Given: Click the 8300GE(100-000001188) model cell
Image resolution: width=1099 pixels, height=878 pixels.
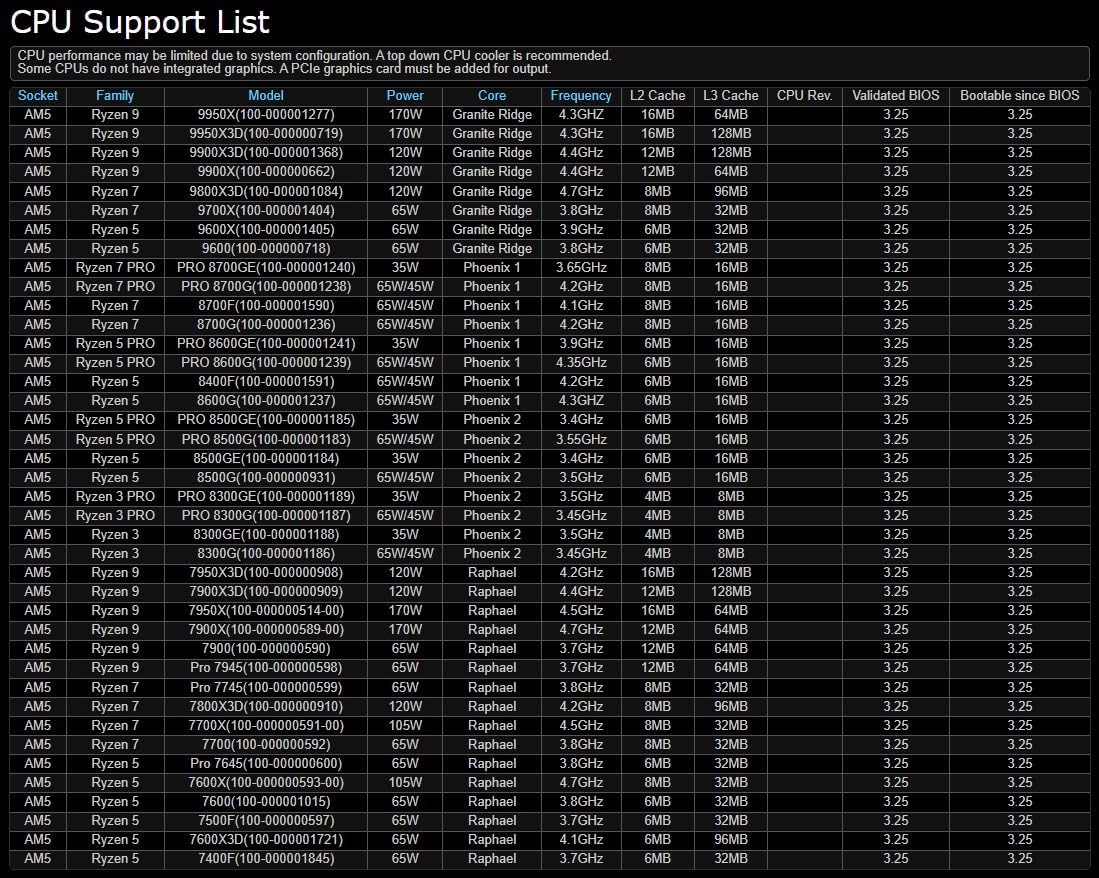Looking at the screenshot, I should 265,535.
